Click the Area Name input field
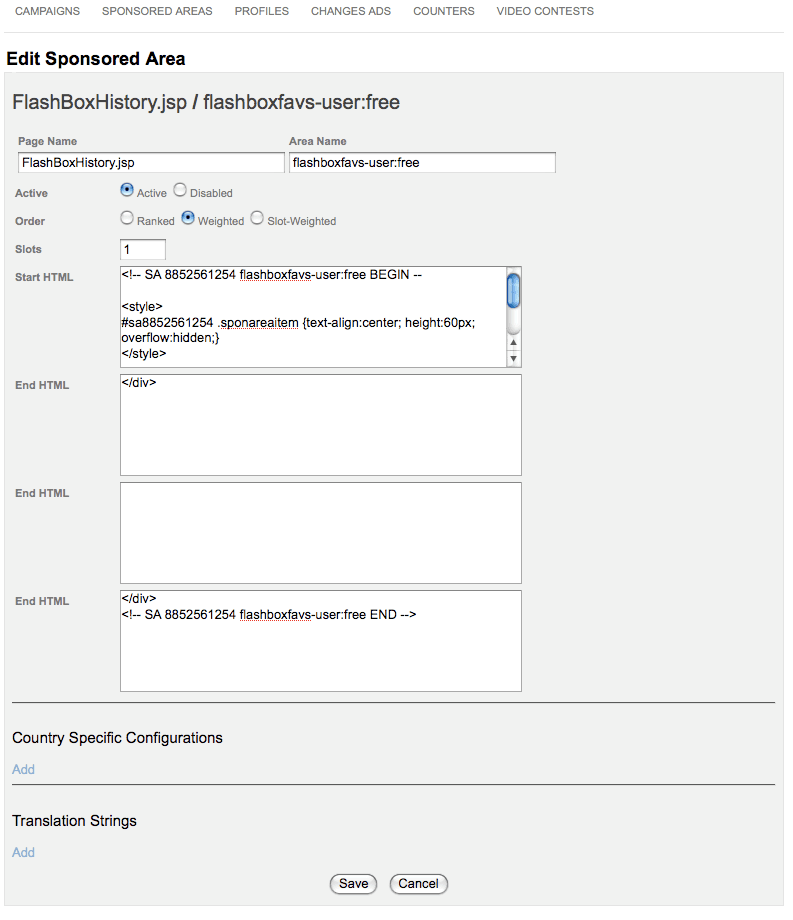This screenshot has width=793, height=920. pos(422,163)
